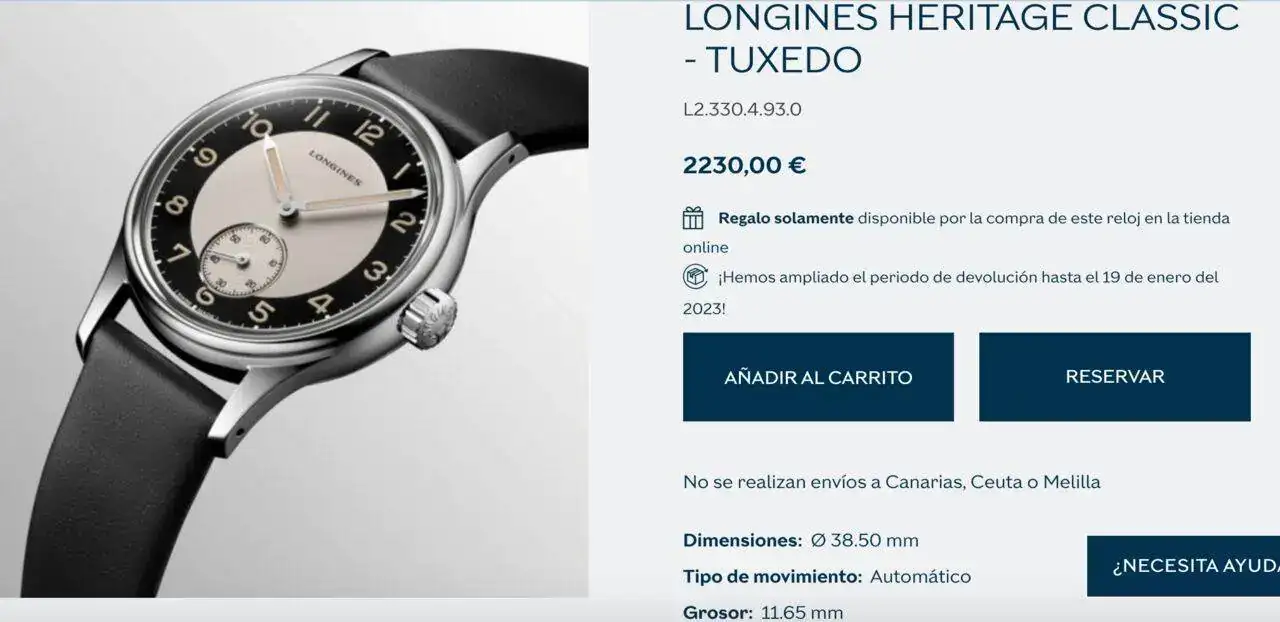Click the 2230,00 € price
This screenshot has height=622, width=1280.
[744, 165]
